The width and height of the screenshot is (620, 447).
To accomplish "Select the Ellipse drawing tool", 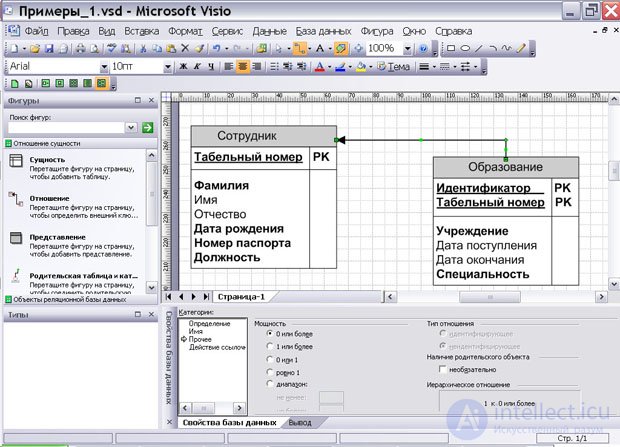I will pyautogui.click(x=465, y=48).
